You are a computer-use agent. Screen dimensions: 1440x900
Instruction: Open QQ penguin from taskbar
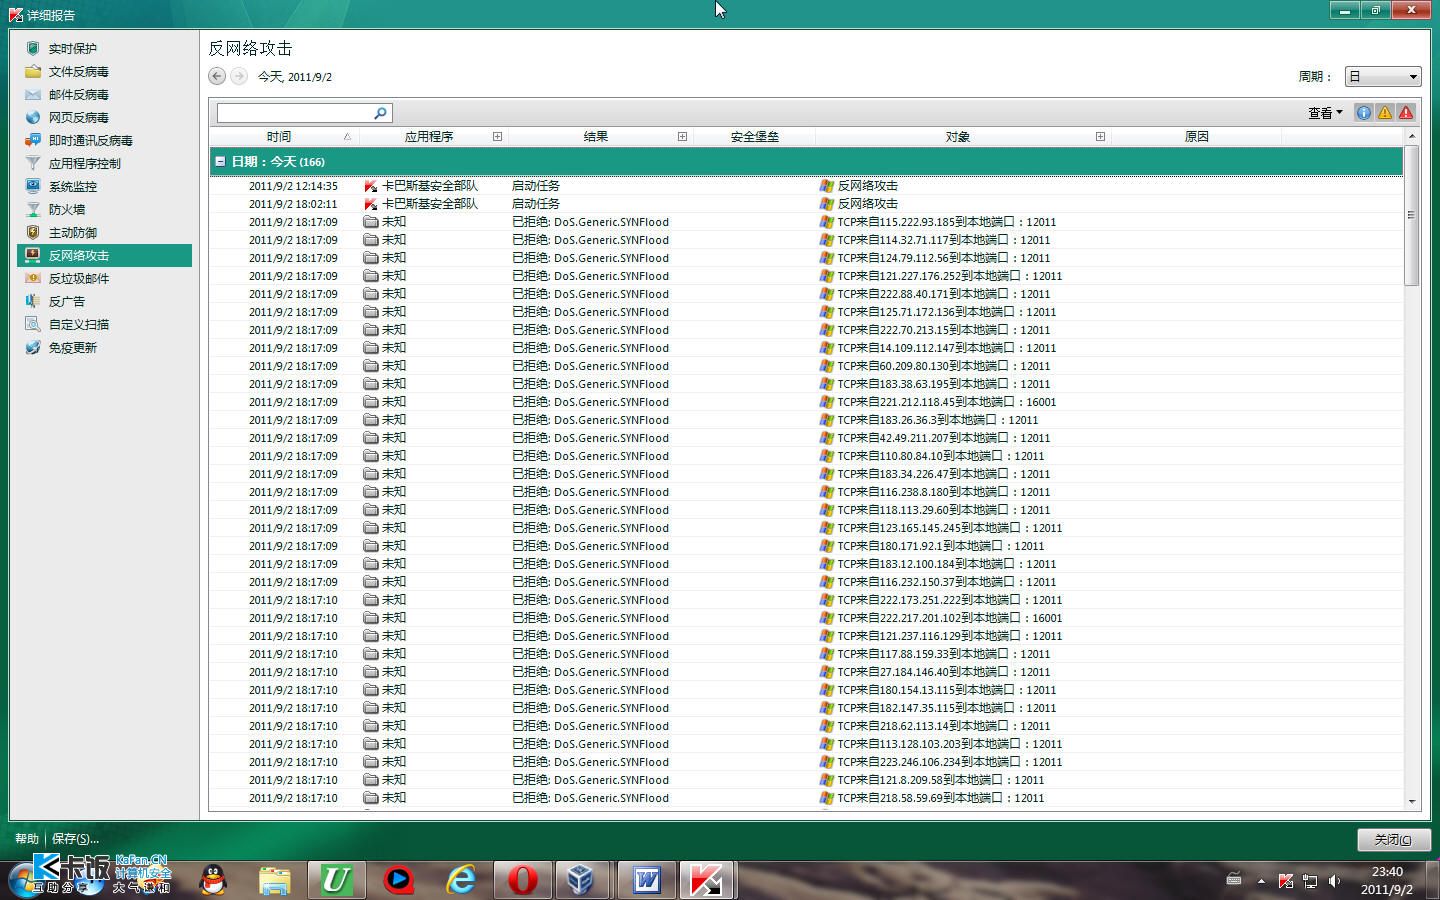[x=212, y=880]
